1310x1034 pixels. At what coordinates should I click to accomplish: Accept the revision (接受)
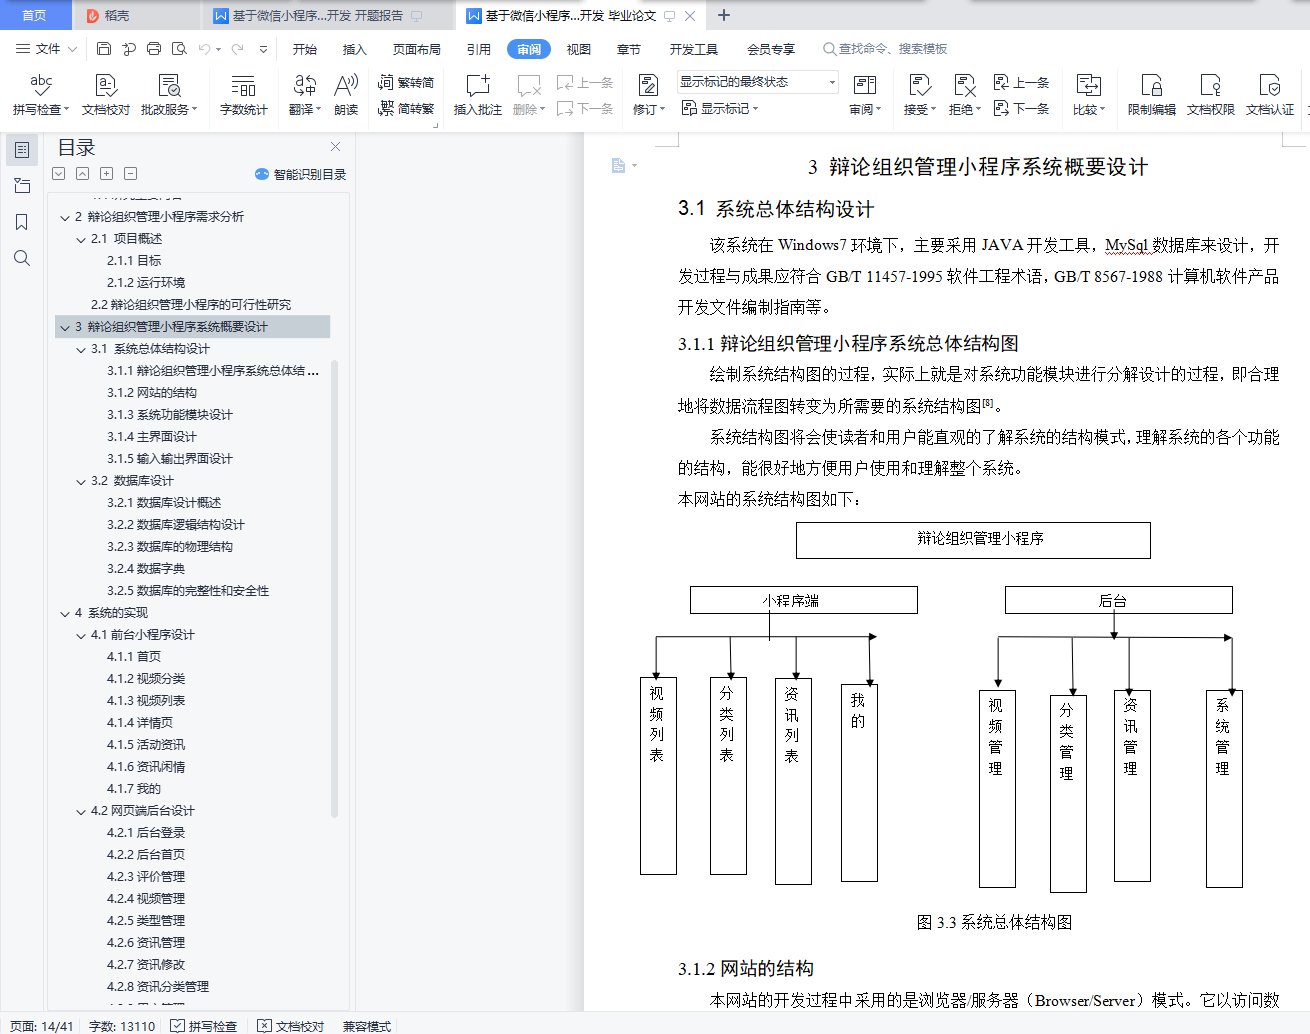pos(919,95)
